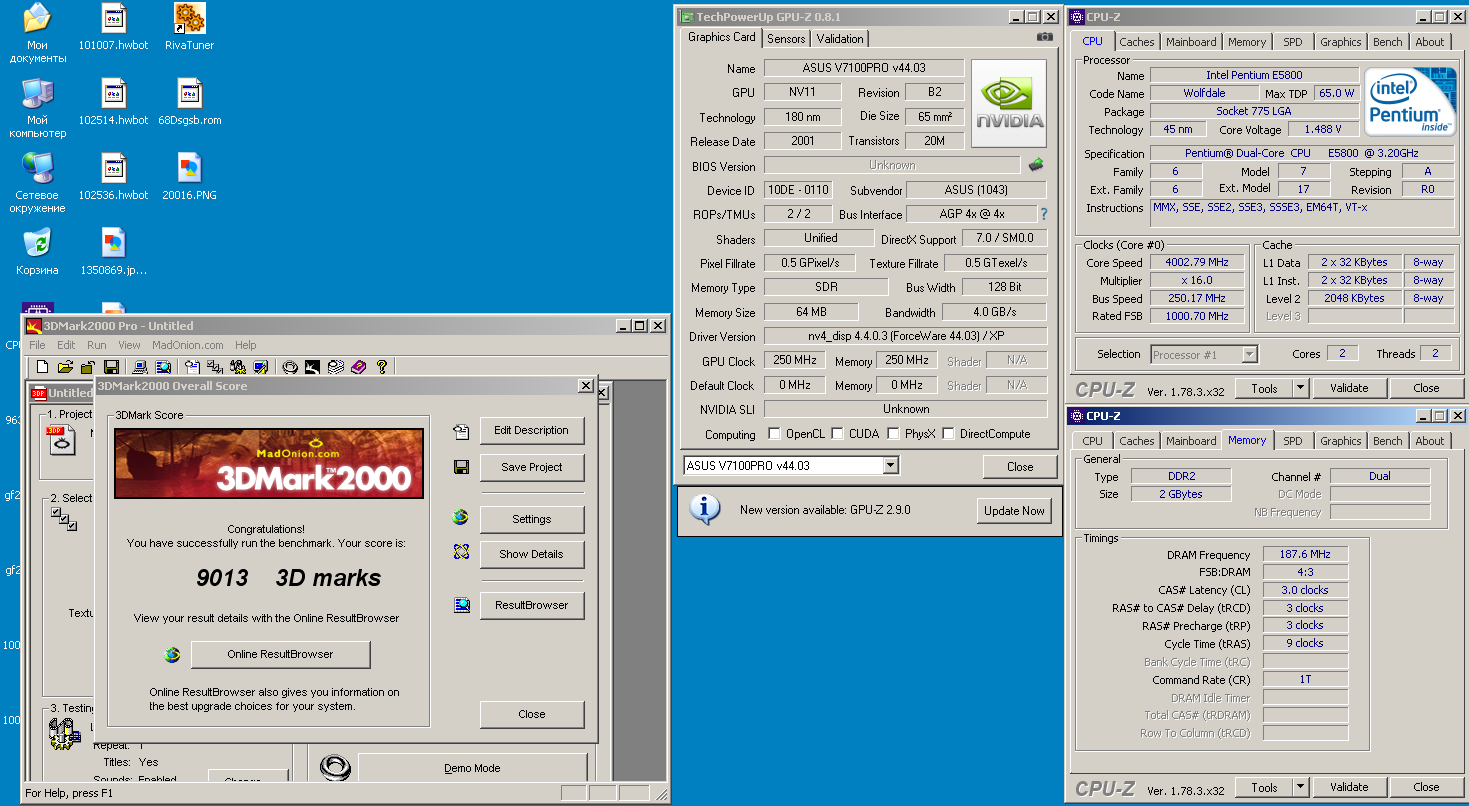Screen dimensions: 1469x806
Task: Click the 9013 3D marks score text
Action: pos(288,578)
